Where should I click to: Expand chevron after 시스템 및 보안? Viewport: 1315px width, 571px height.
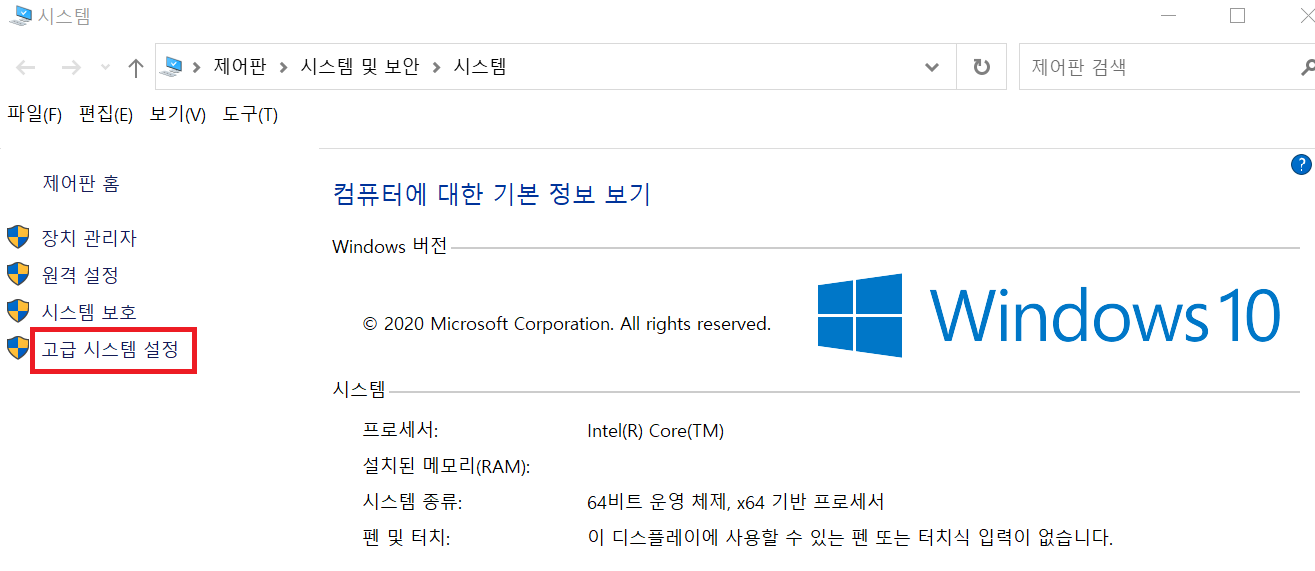[437, 68]
